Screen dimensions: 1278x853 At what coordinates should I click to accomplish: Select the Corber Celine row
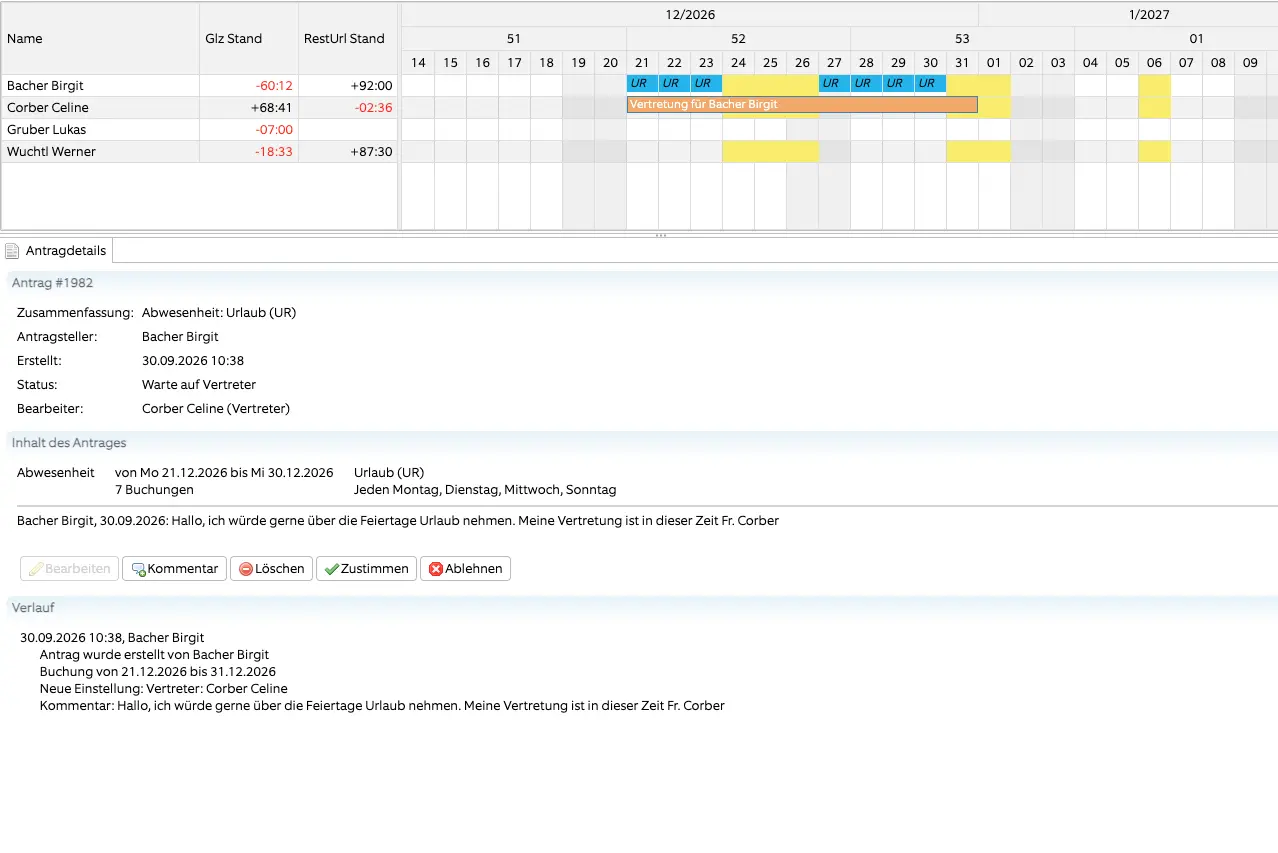[x=200, y=108]
